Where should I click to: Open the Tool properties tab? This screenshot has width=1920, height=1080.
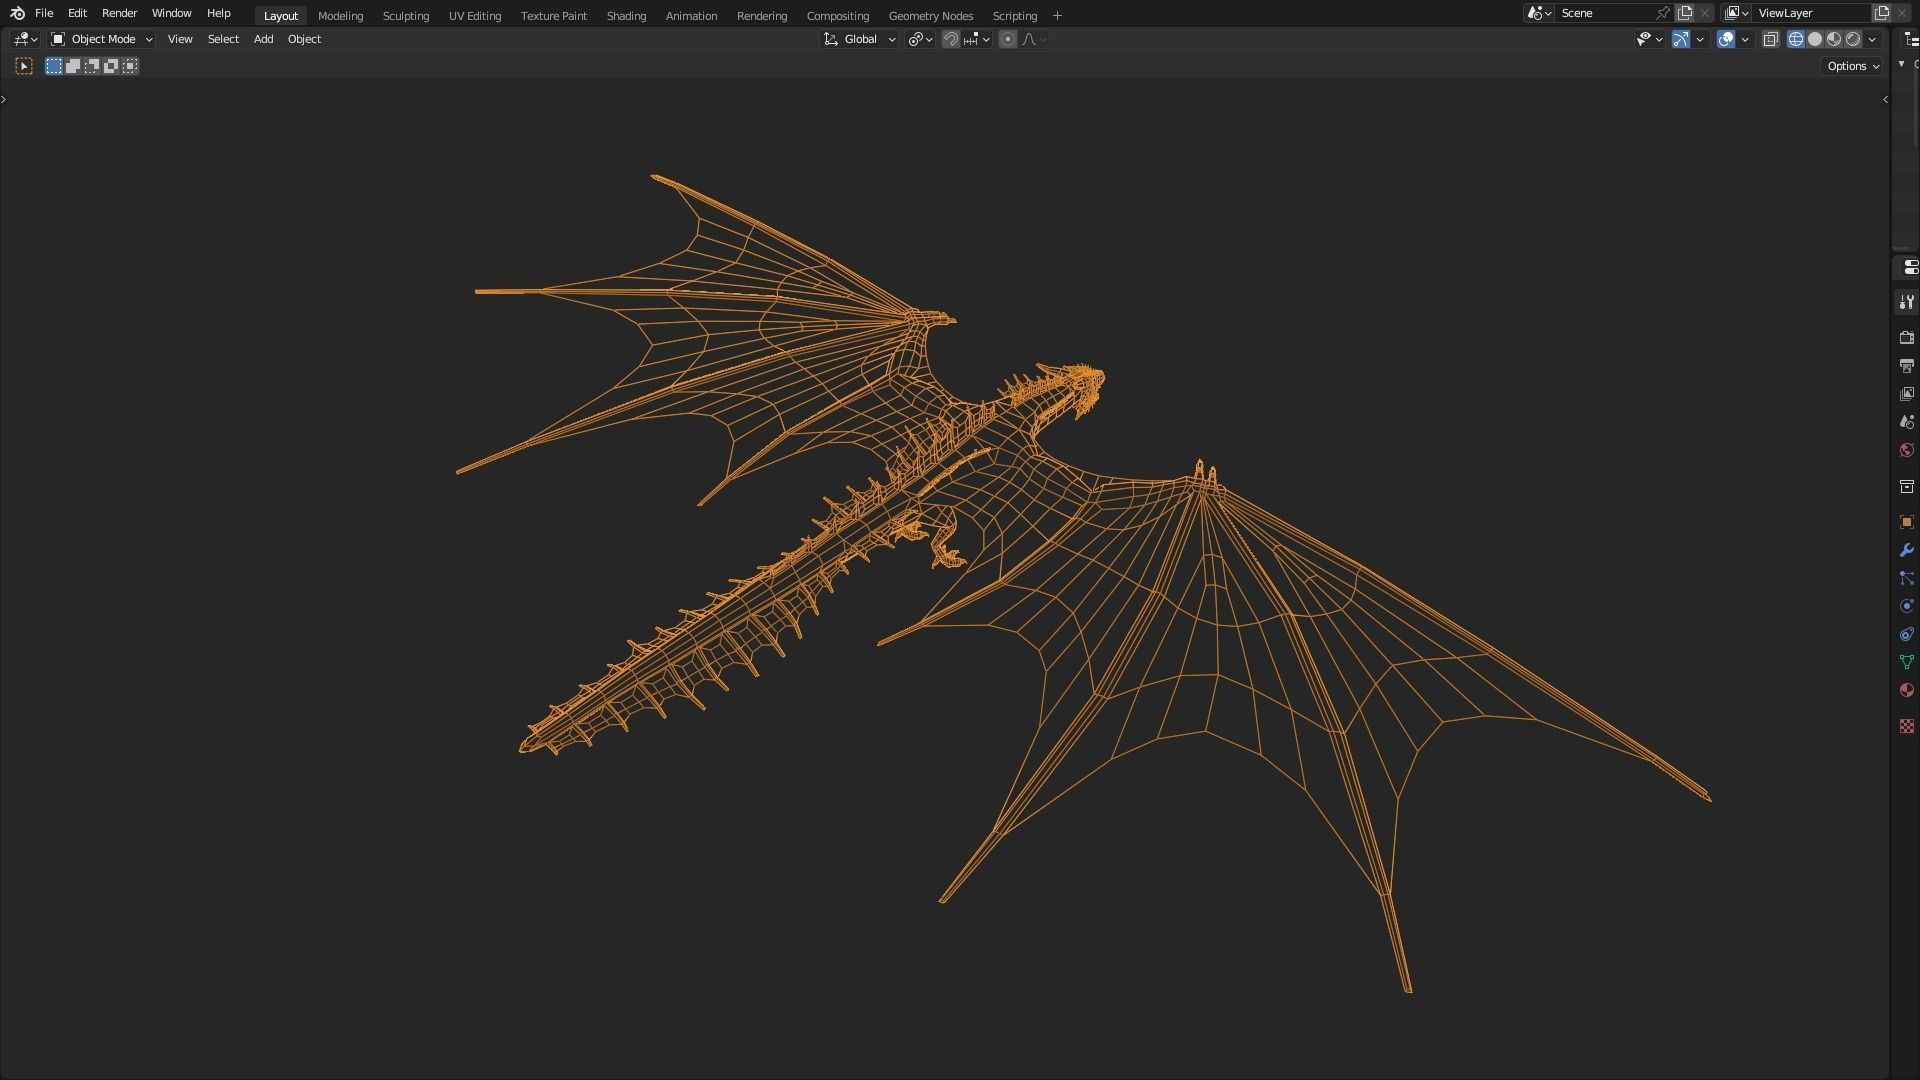(1906, 302)
